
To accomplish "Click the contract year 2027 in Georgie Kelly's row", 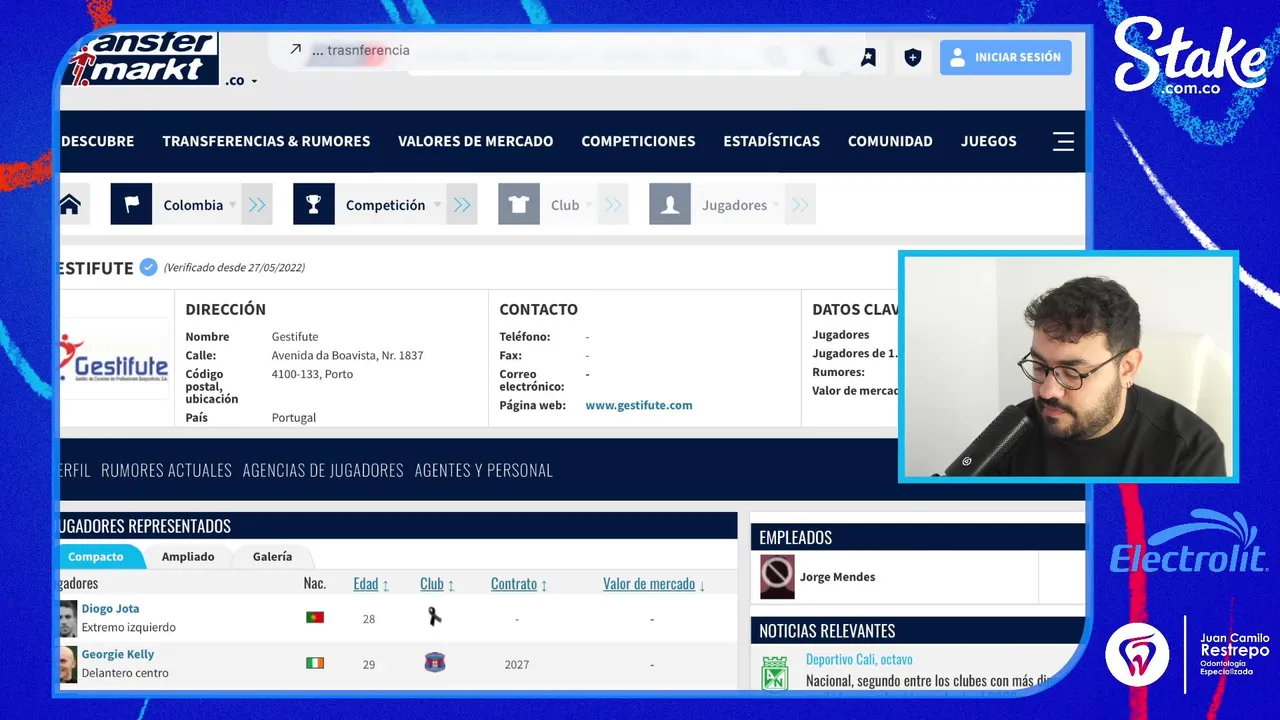I will point(517,664).
